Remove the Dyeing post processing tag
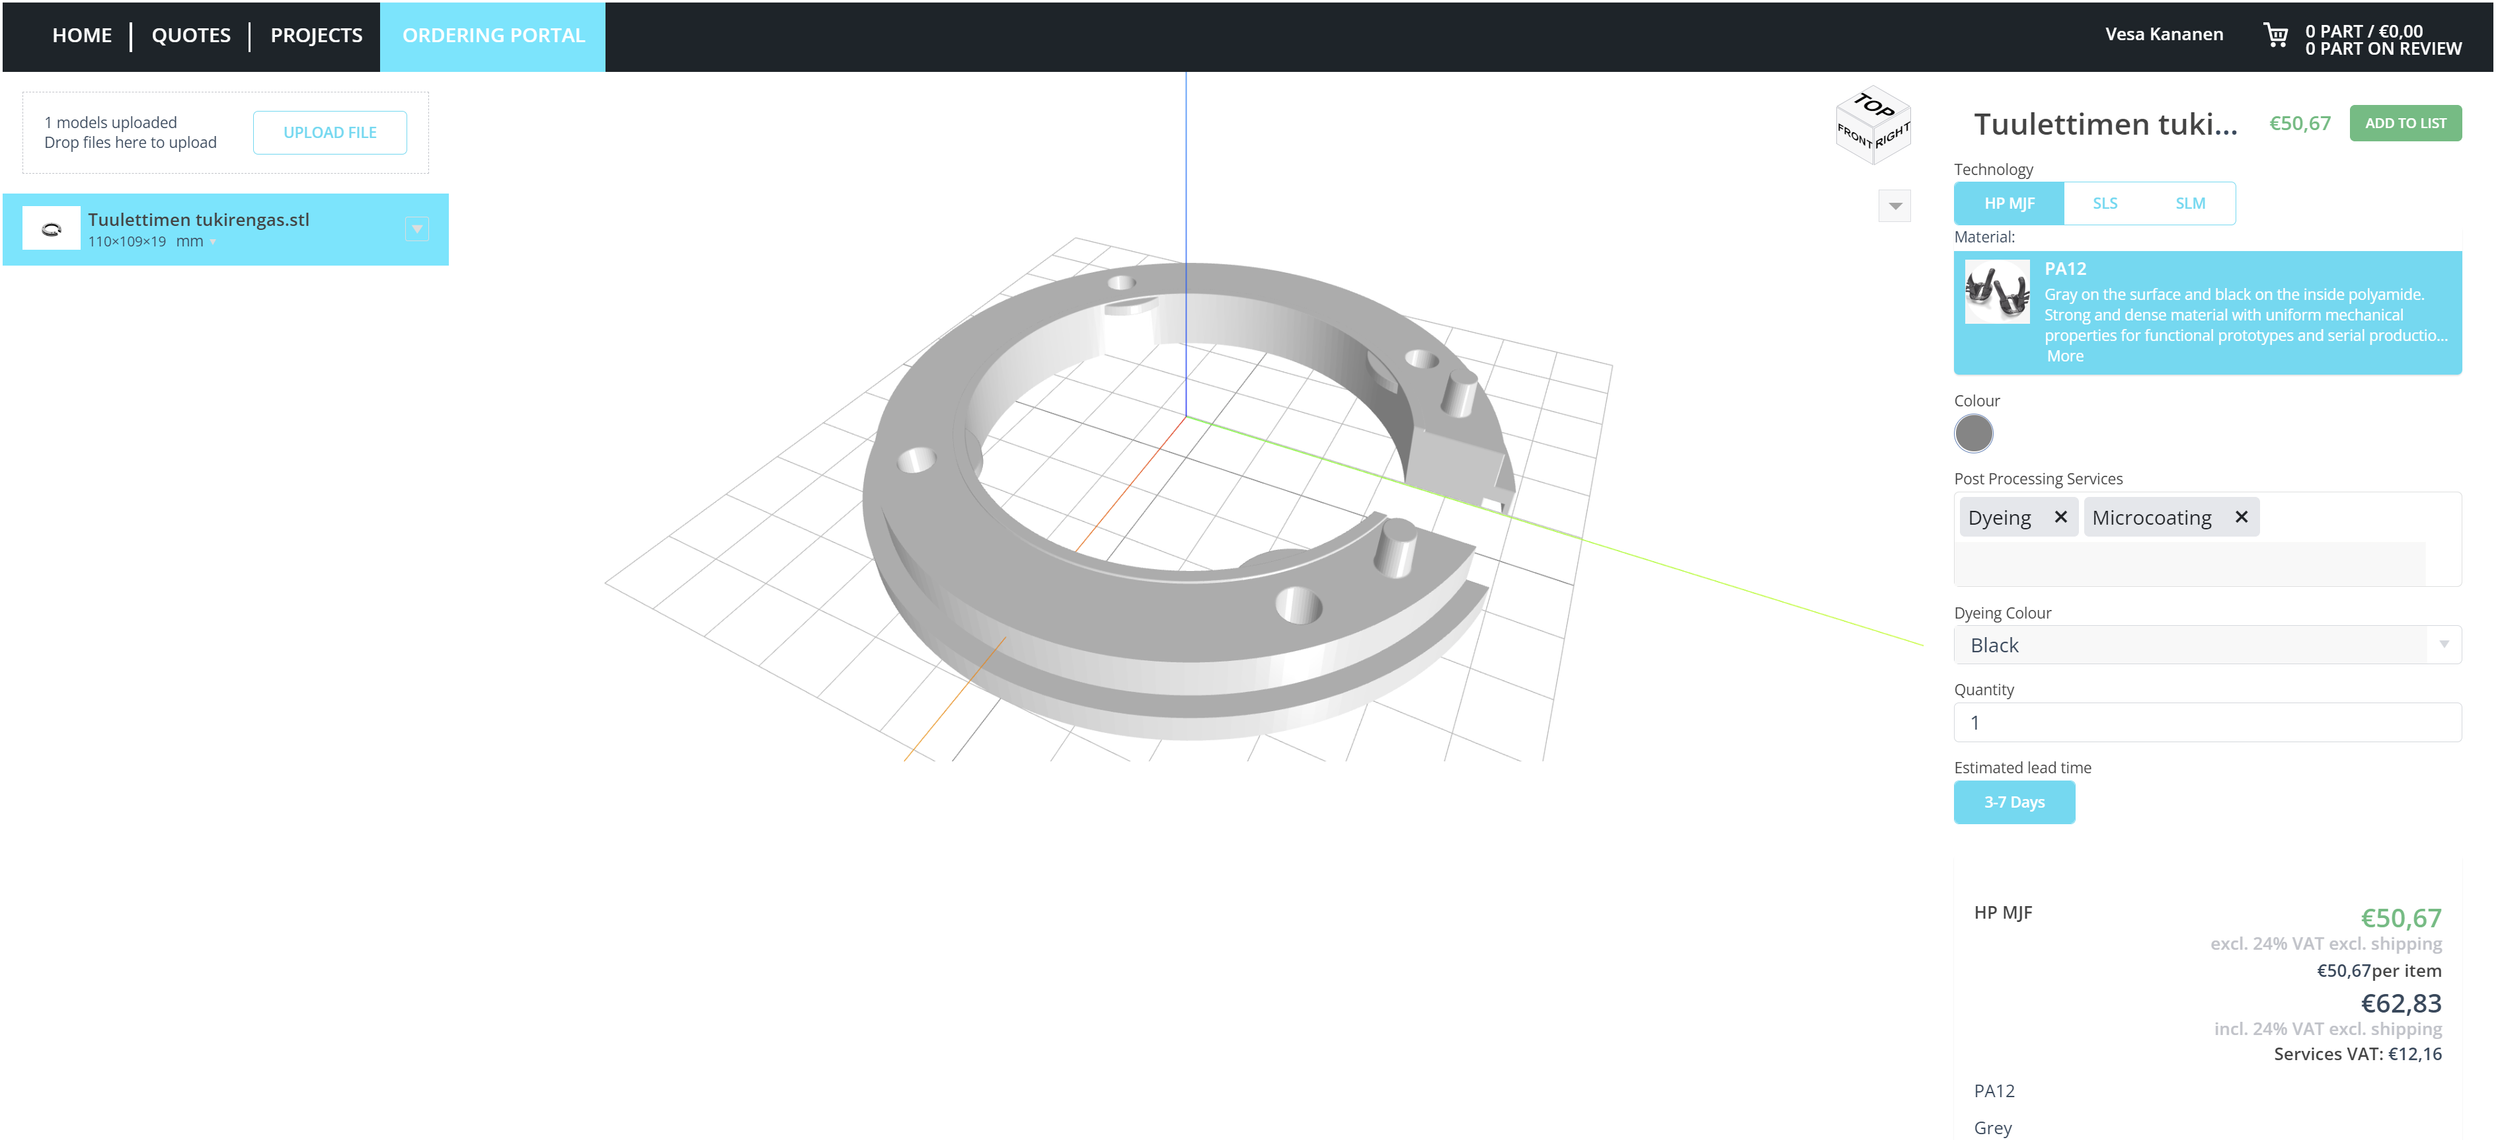The height and width of the screenshot is (1140, 2500). (x=2061, y=517)
